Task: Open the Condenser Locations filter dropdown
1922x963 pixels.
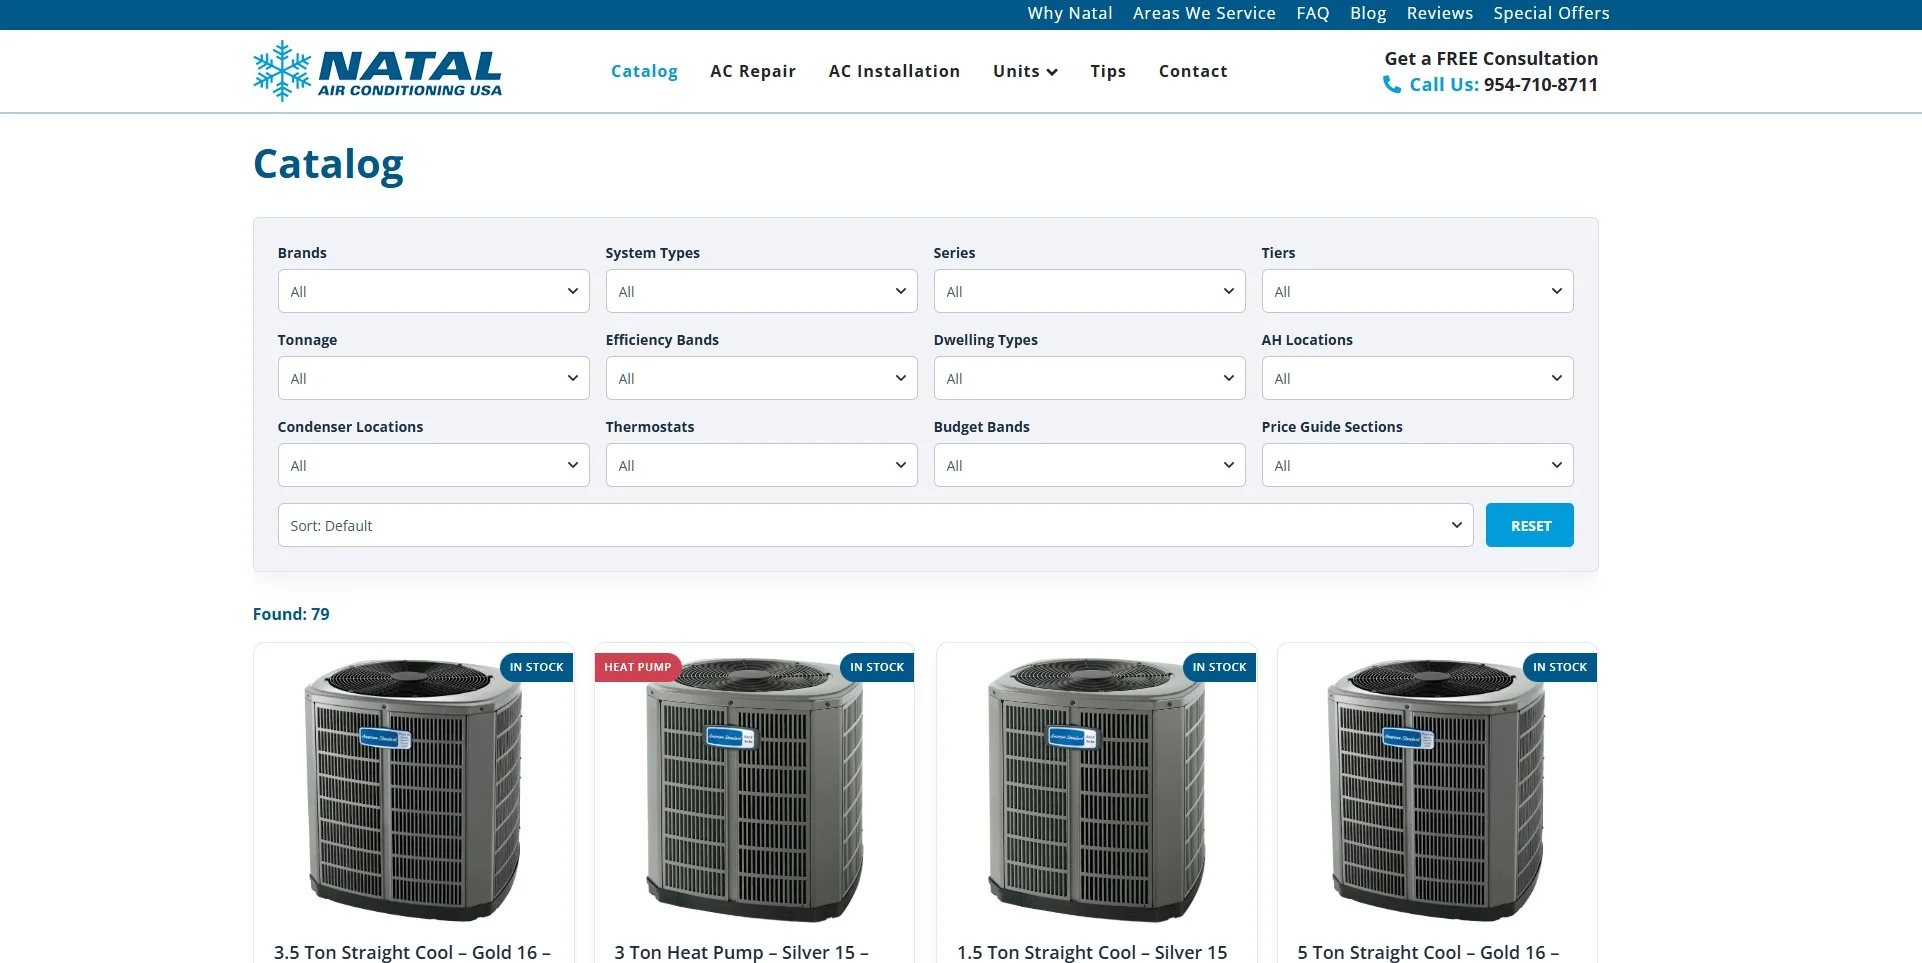Action: pyautogui.click(x=433, y=465)
